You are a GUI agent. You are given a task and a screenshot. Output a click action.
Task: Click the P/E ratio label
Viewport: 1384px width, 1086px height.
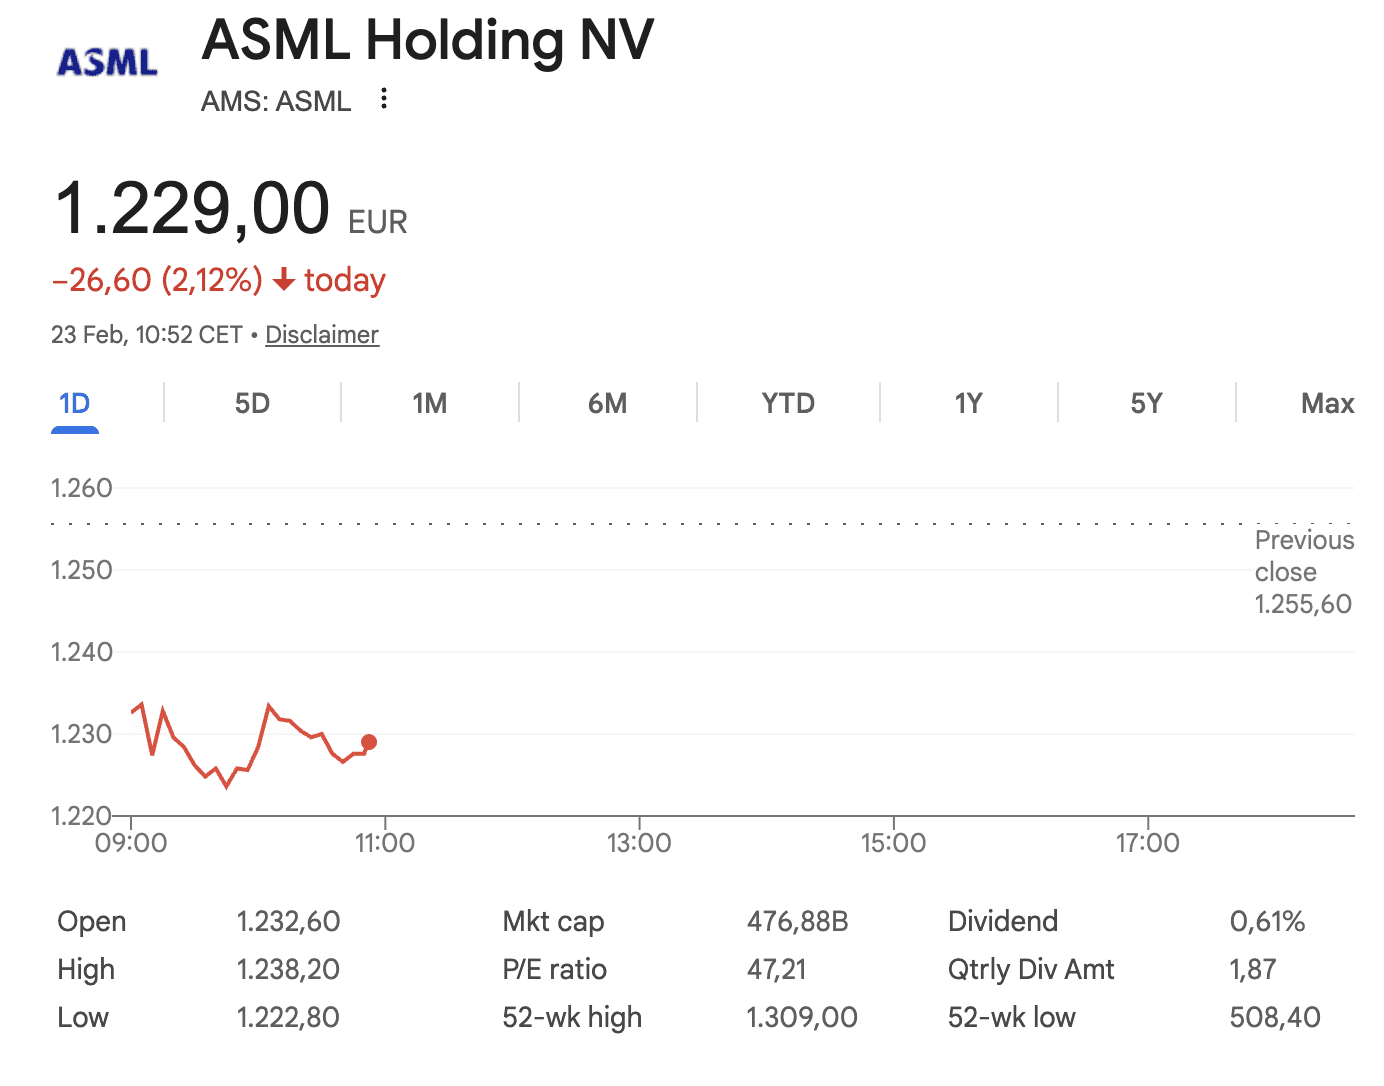554,969
